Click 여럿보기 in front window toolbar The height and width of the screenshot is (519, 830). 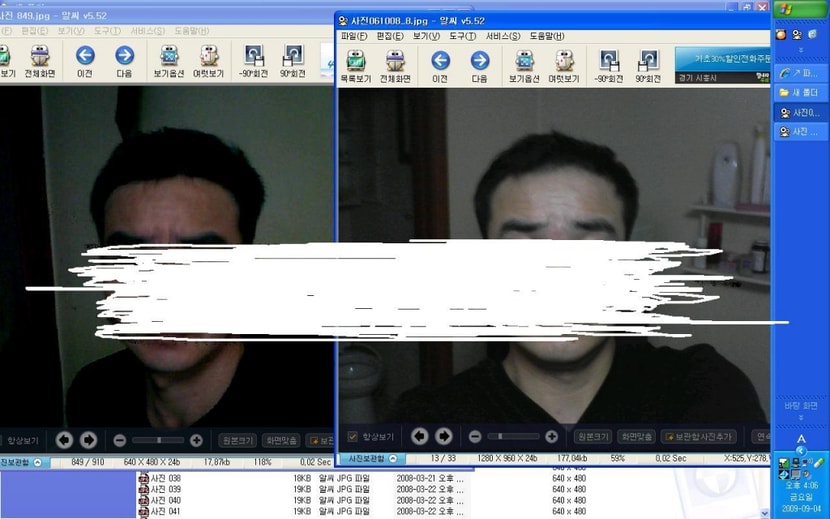click(564, 67)
